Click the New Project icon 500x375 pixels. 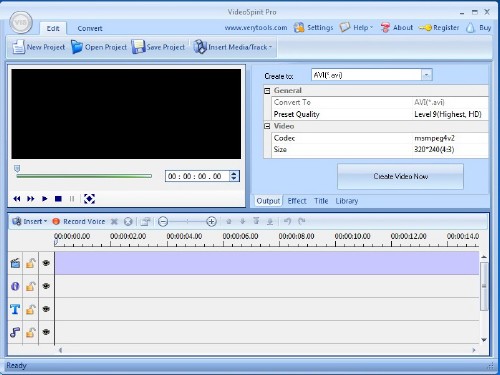tap(18, 47)
